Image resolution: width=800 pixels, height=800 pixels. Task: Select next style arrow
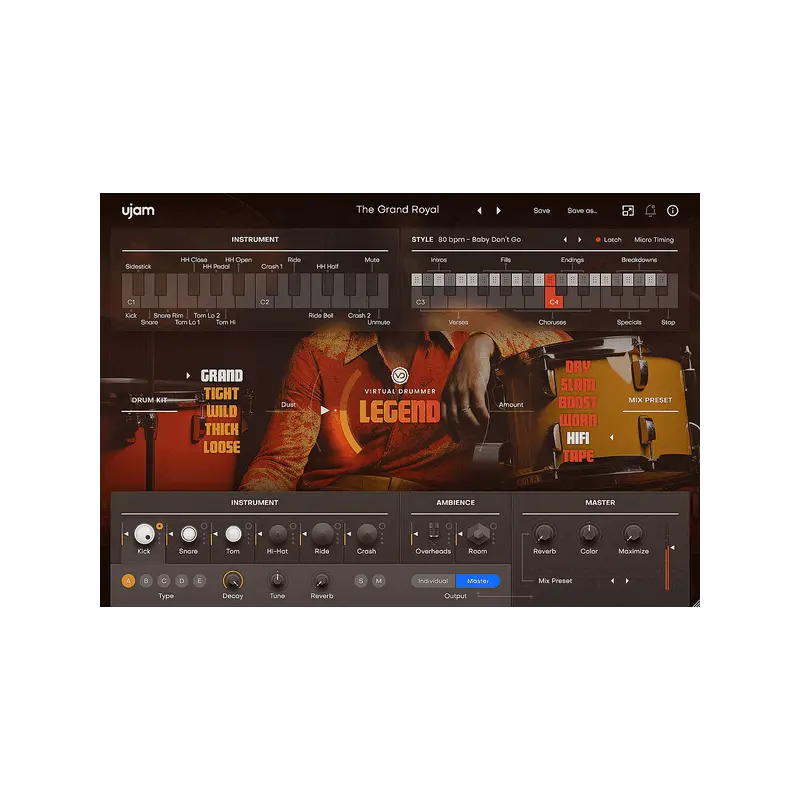coord(580,240)
